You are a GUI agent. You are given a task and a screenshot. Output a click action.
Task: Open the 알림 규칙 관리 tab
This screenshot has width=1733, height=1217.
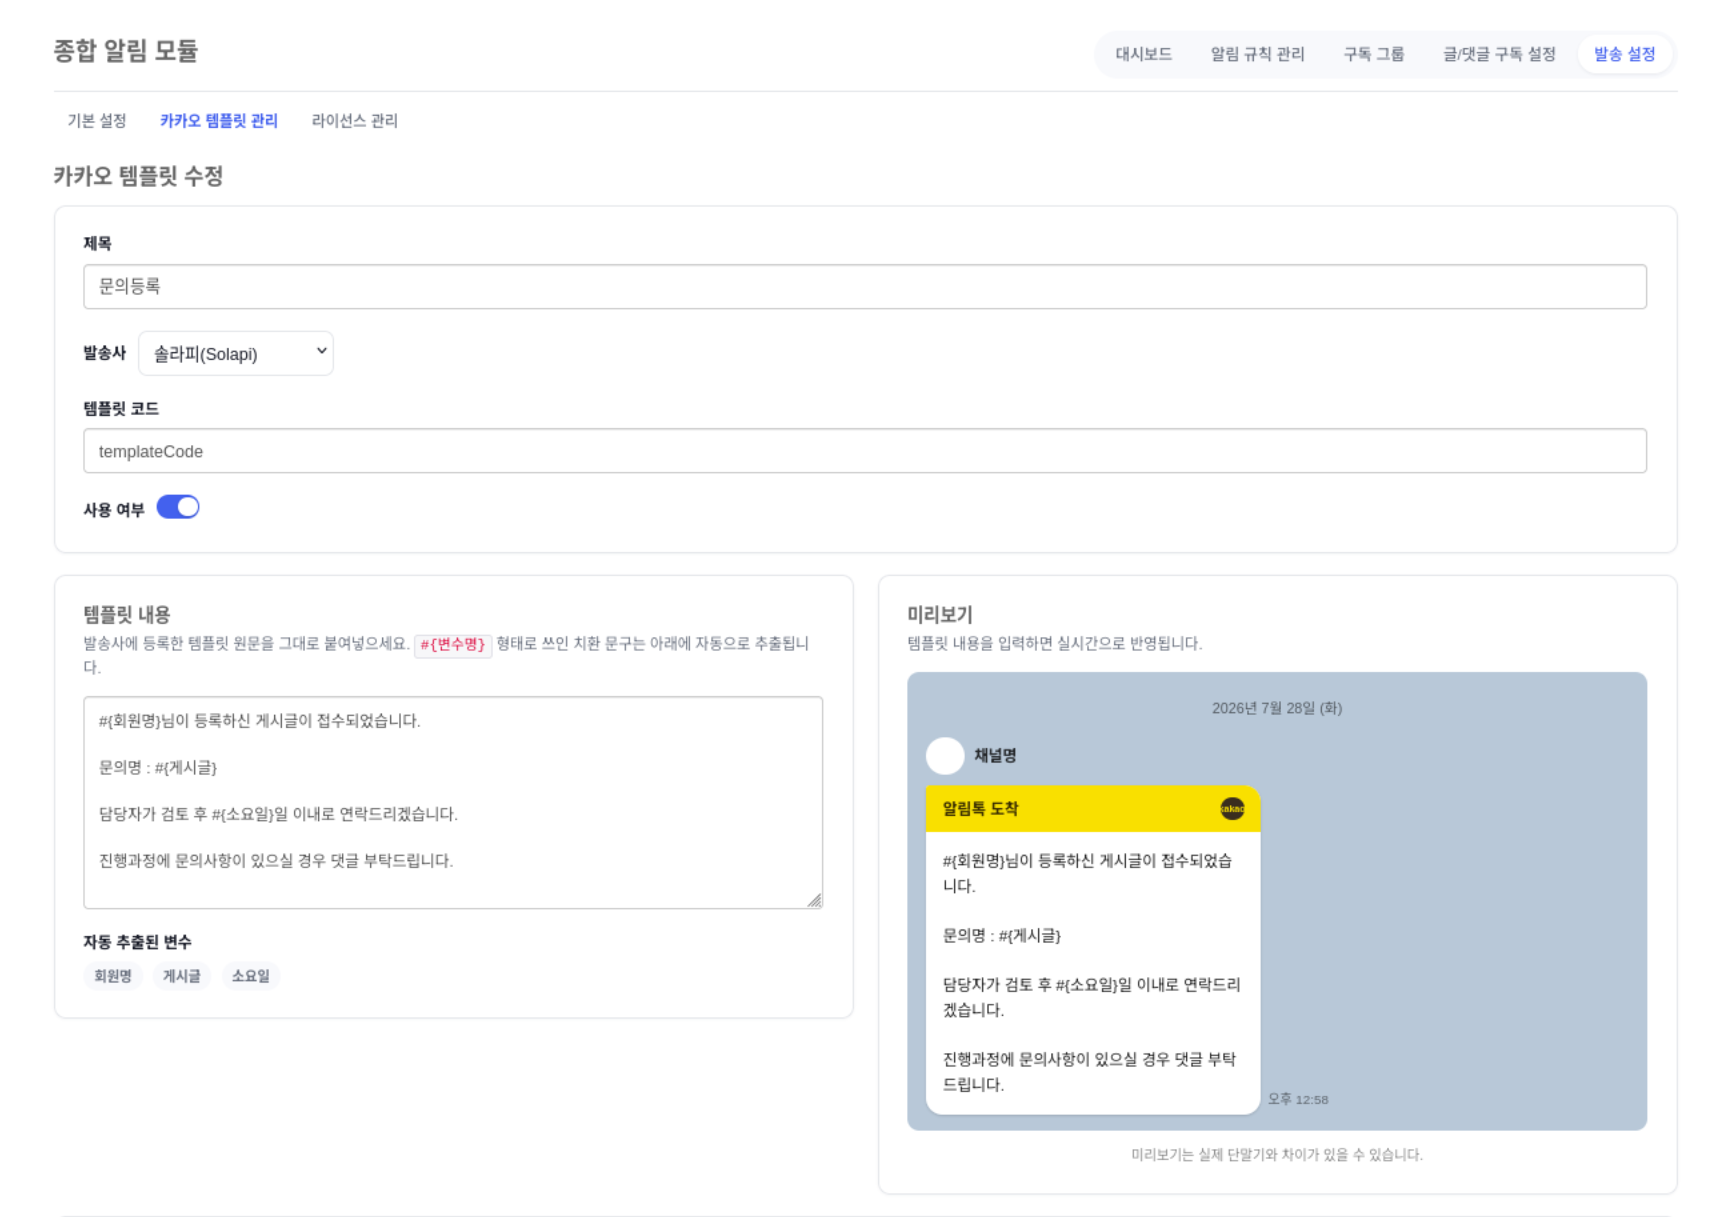coord(1257,54)
